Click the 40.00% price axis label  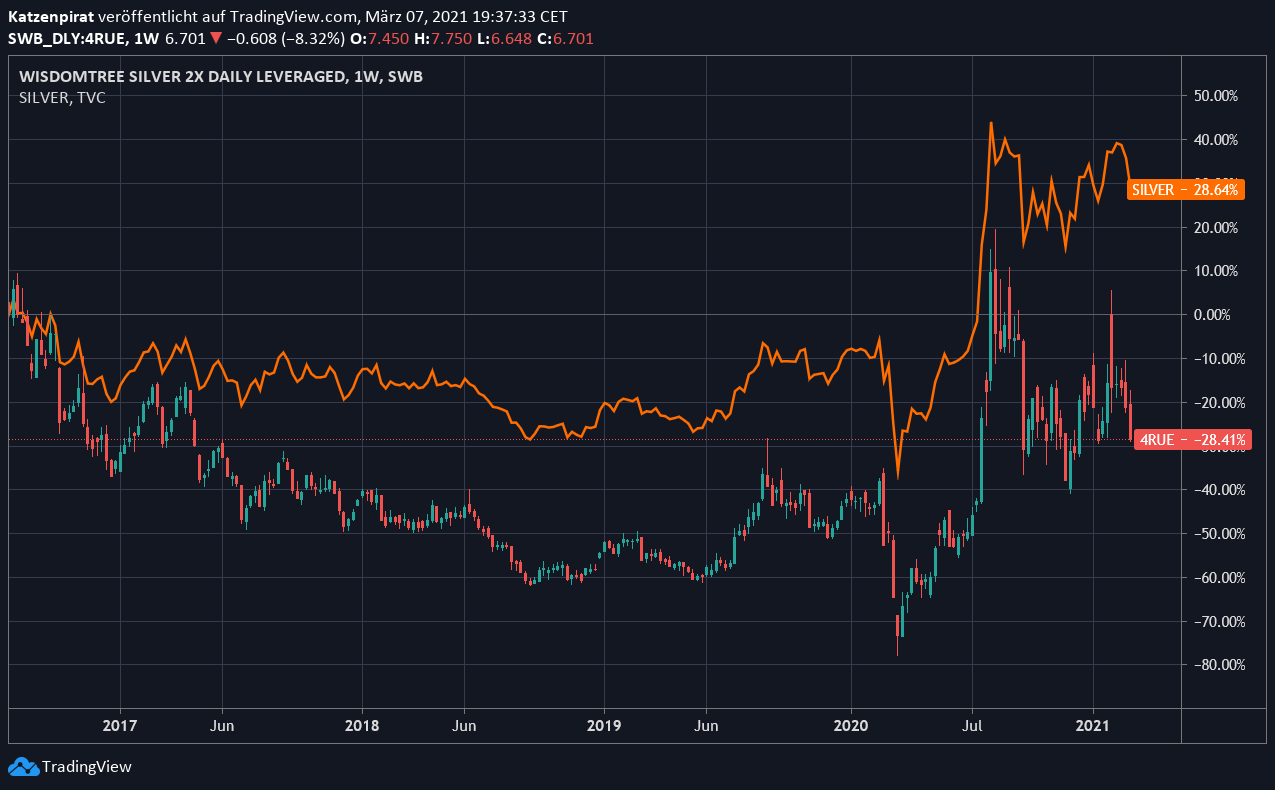click(1217, 140)
